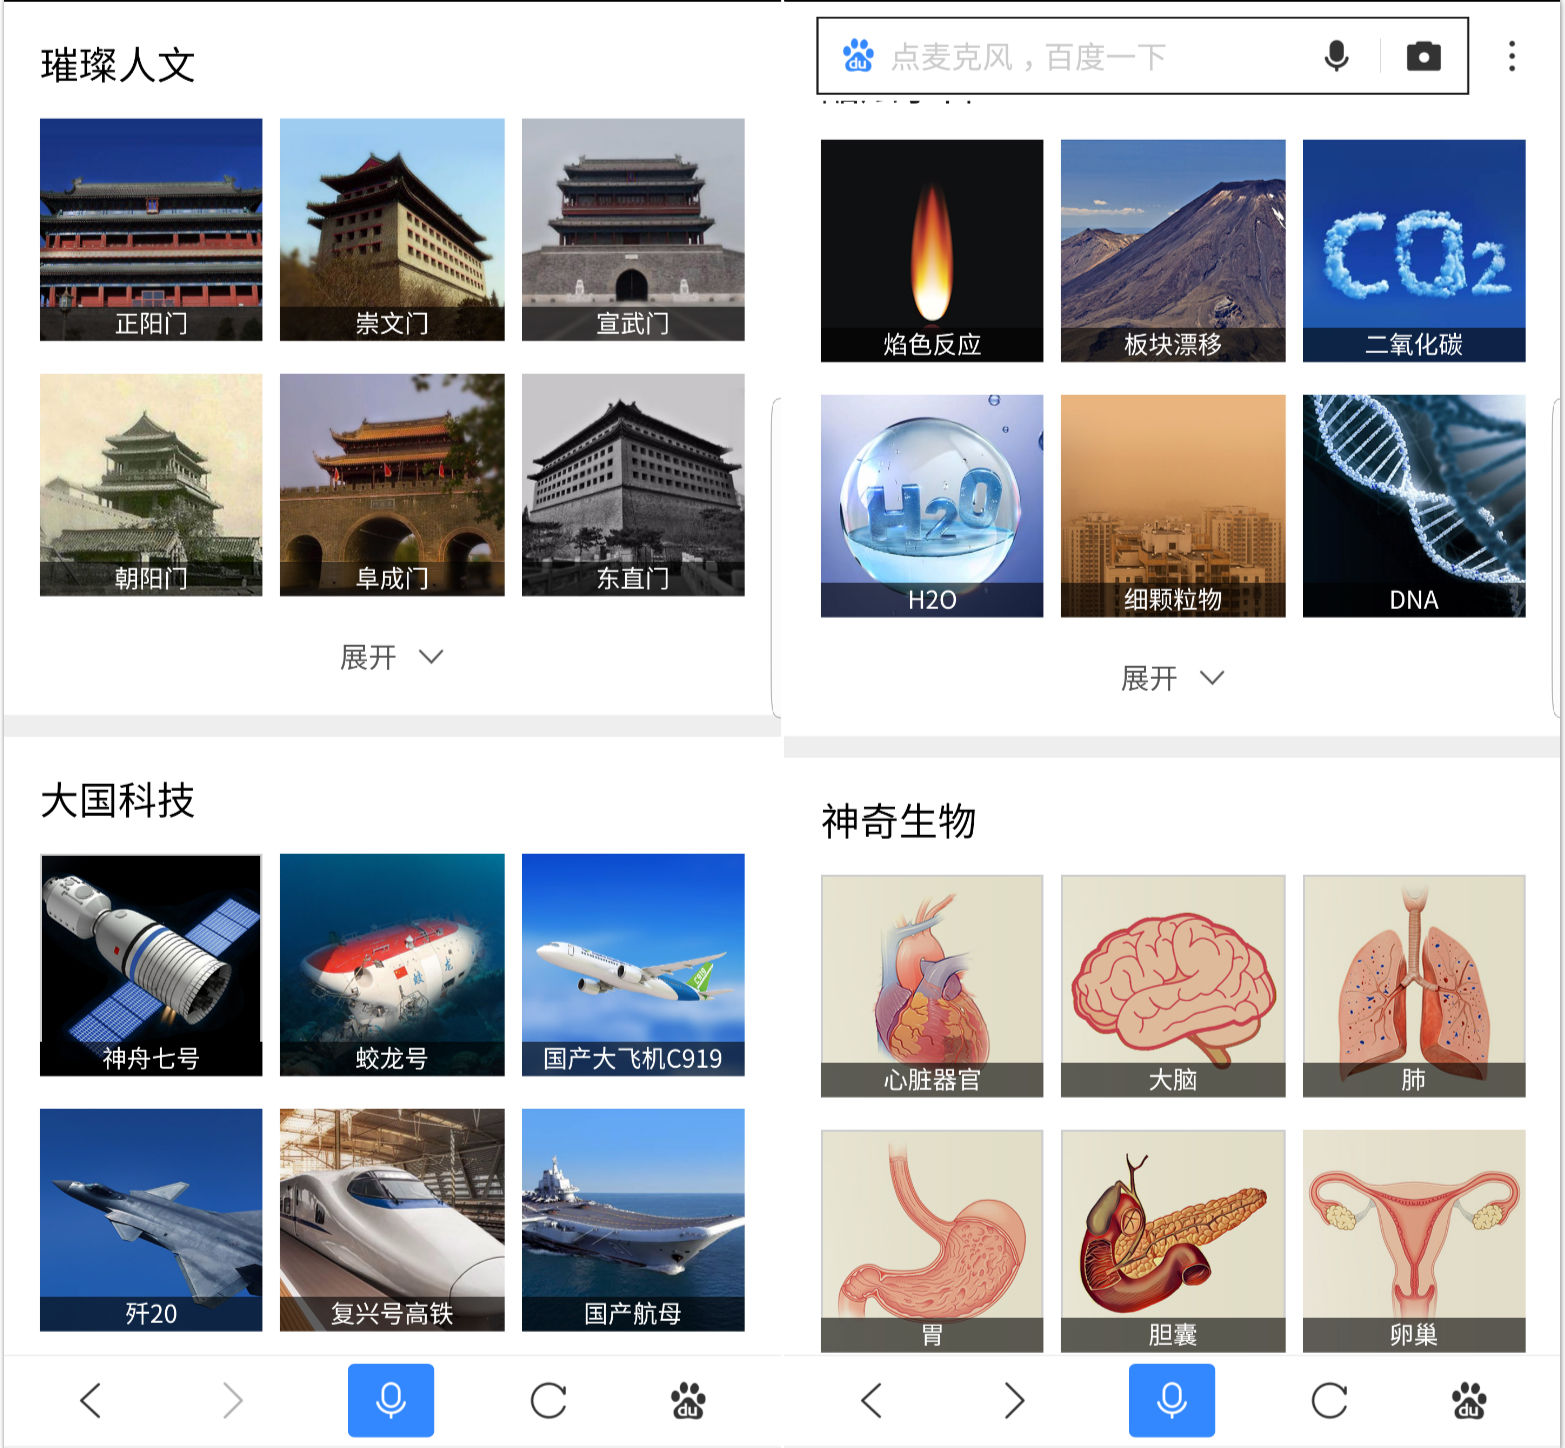Select the 大脑 brain illustration

pos(1172,985)
